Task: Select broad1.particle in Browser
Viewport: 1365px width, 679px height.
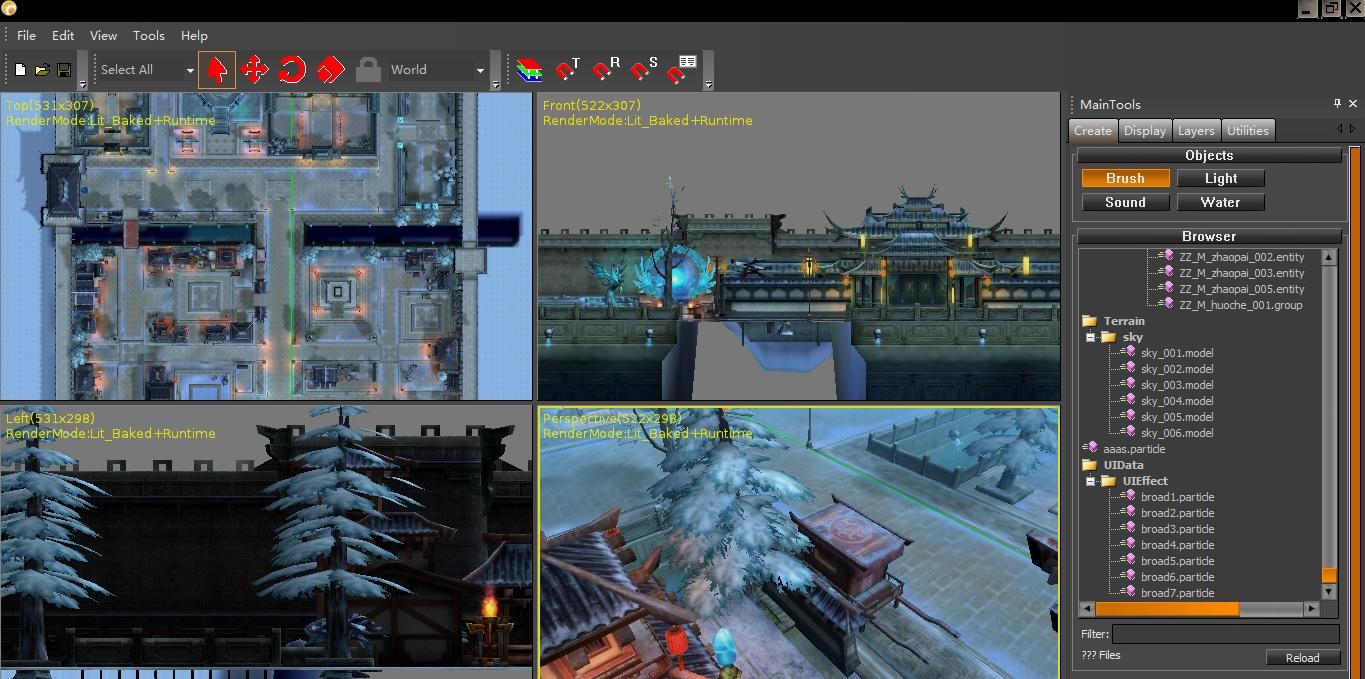Action: pyautogui.click(x=1177, y=497)
